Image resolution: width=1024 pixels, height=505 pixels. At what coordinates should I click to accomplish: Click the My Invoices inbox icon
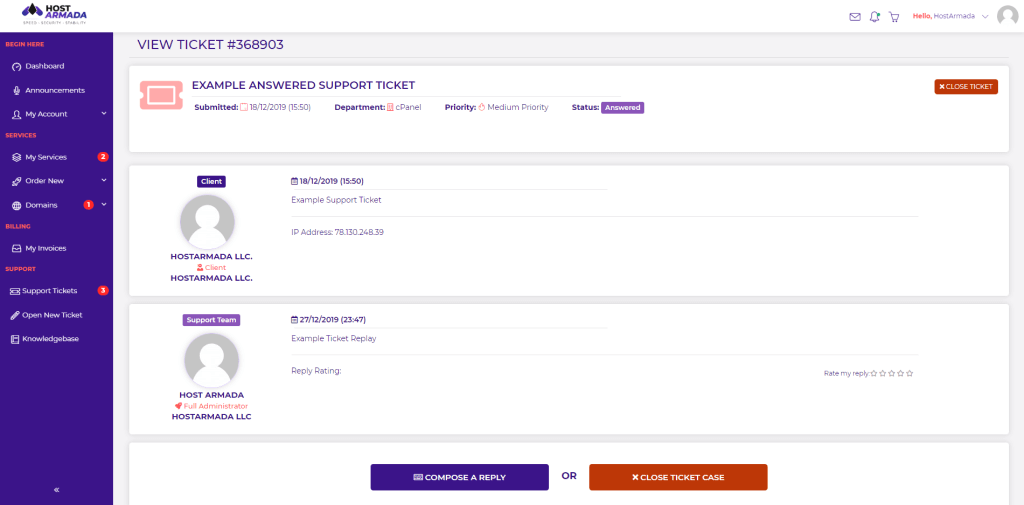[16, 248]
